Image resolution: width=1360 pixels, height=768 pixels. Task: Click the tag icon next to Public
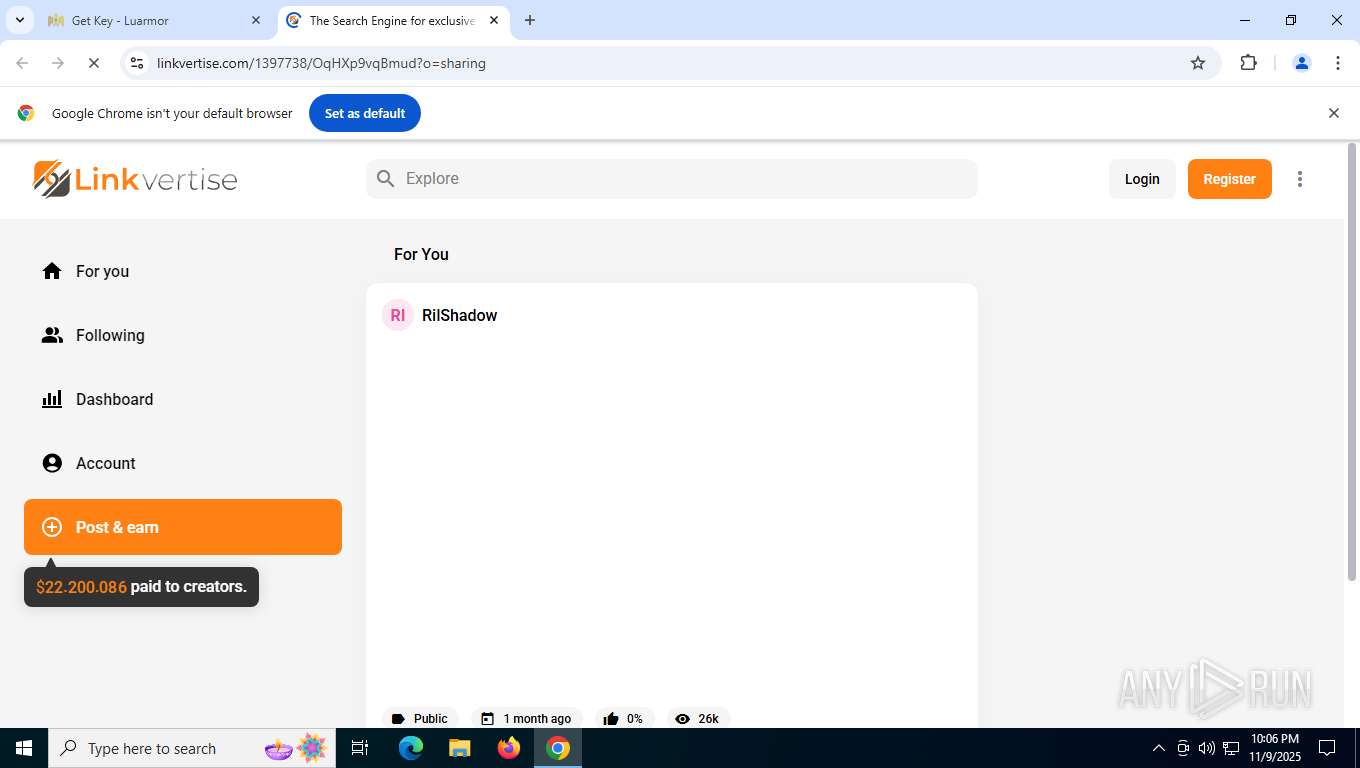click(x=398, y=719)
